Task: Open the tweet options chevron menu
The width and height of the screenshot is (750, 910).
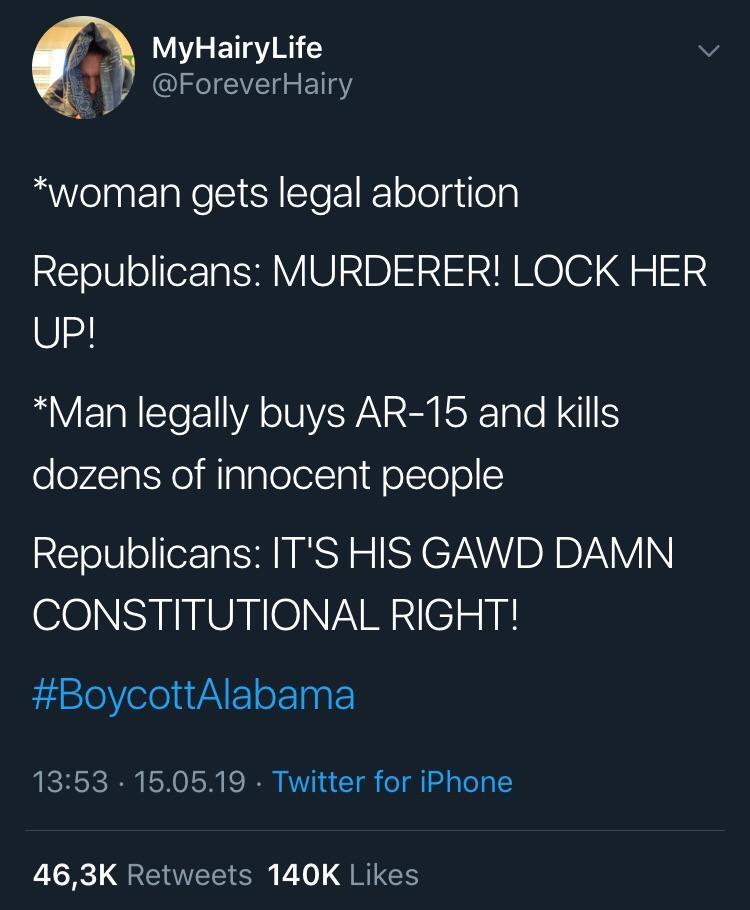Action: 708,51
